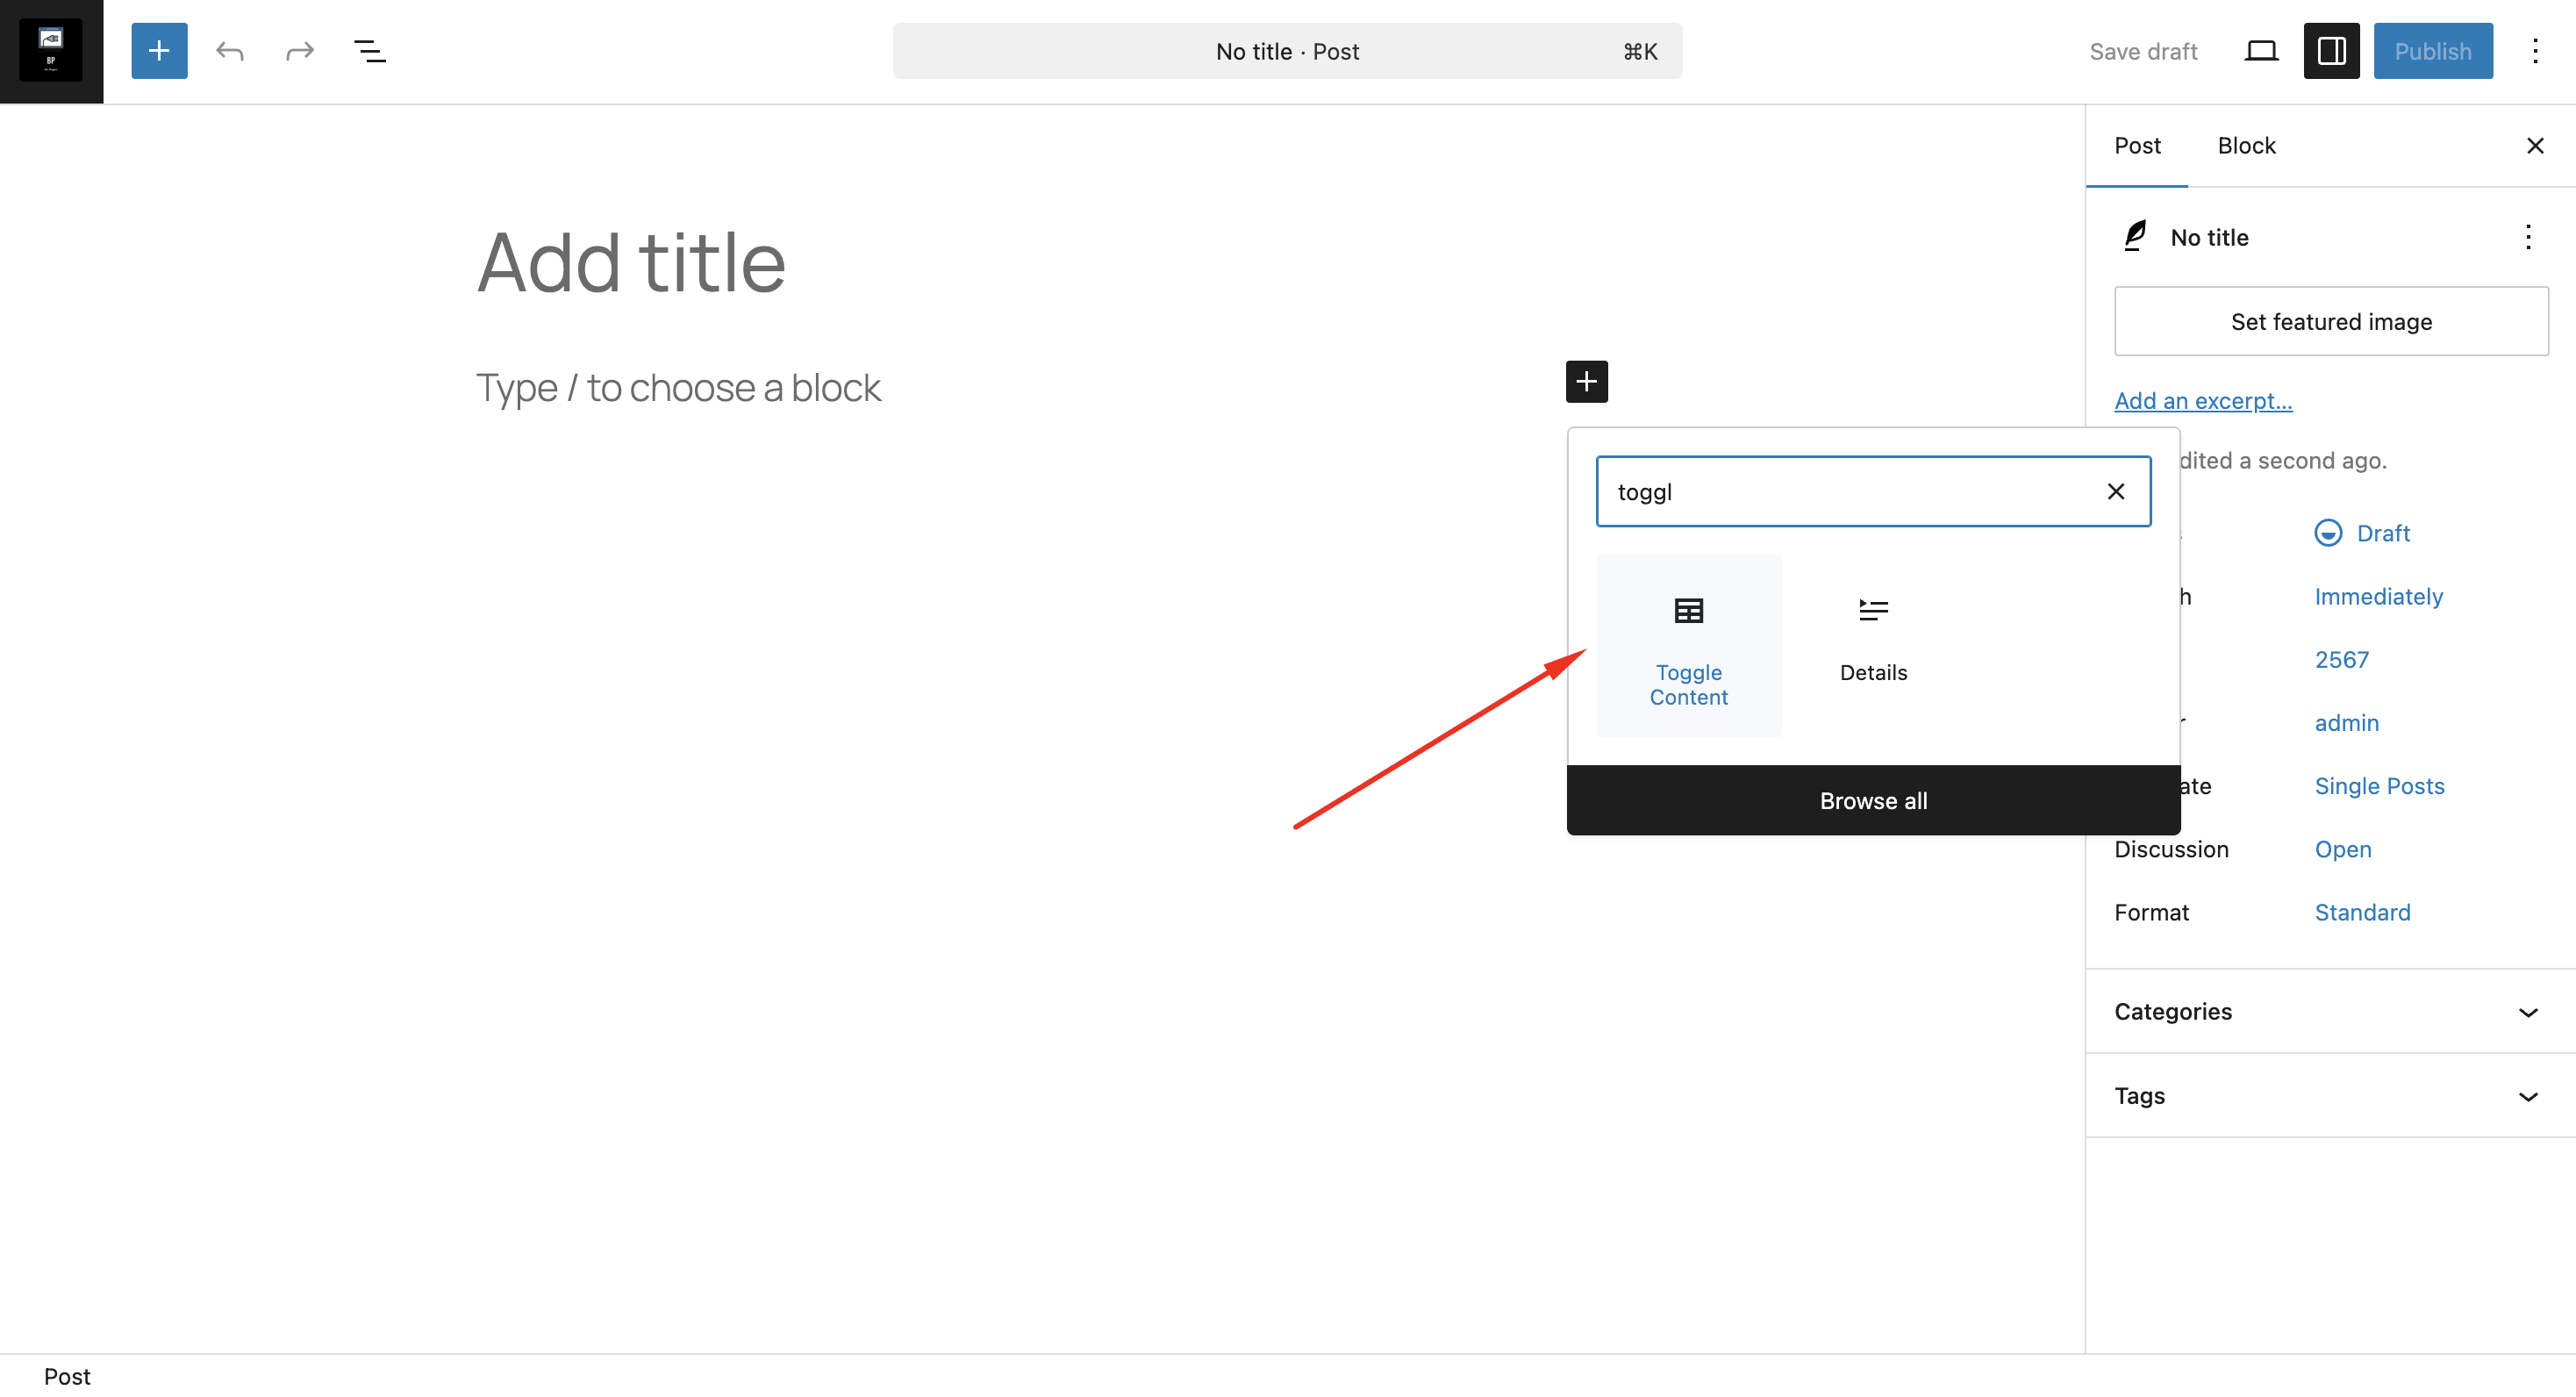The image size is (2576, 1397).
Task: Click the black inline add-block plus
Action: point(1586,382)
